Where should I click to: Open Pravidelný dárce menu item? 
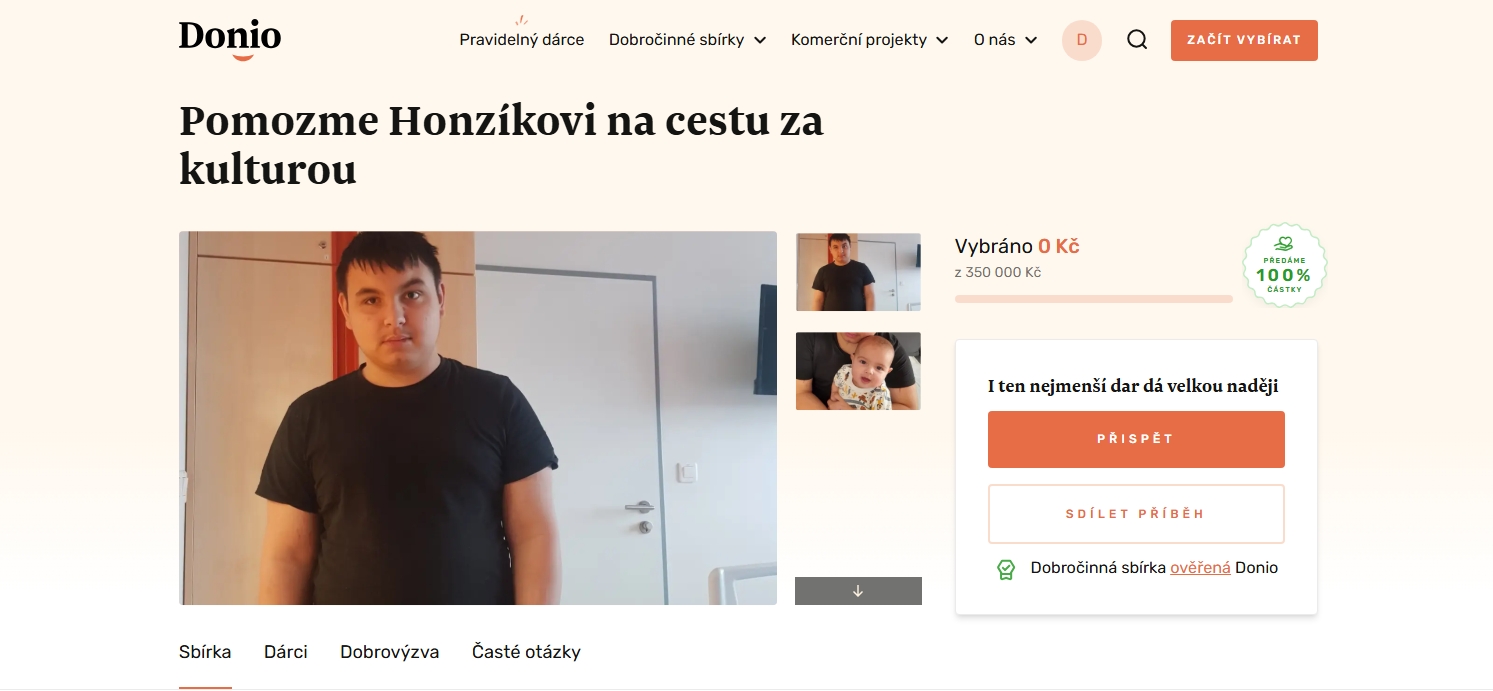(x=522, y=40)
